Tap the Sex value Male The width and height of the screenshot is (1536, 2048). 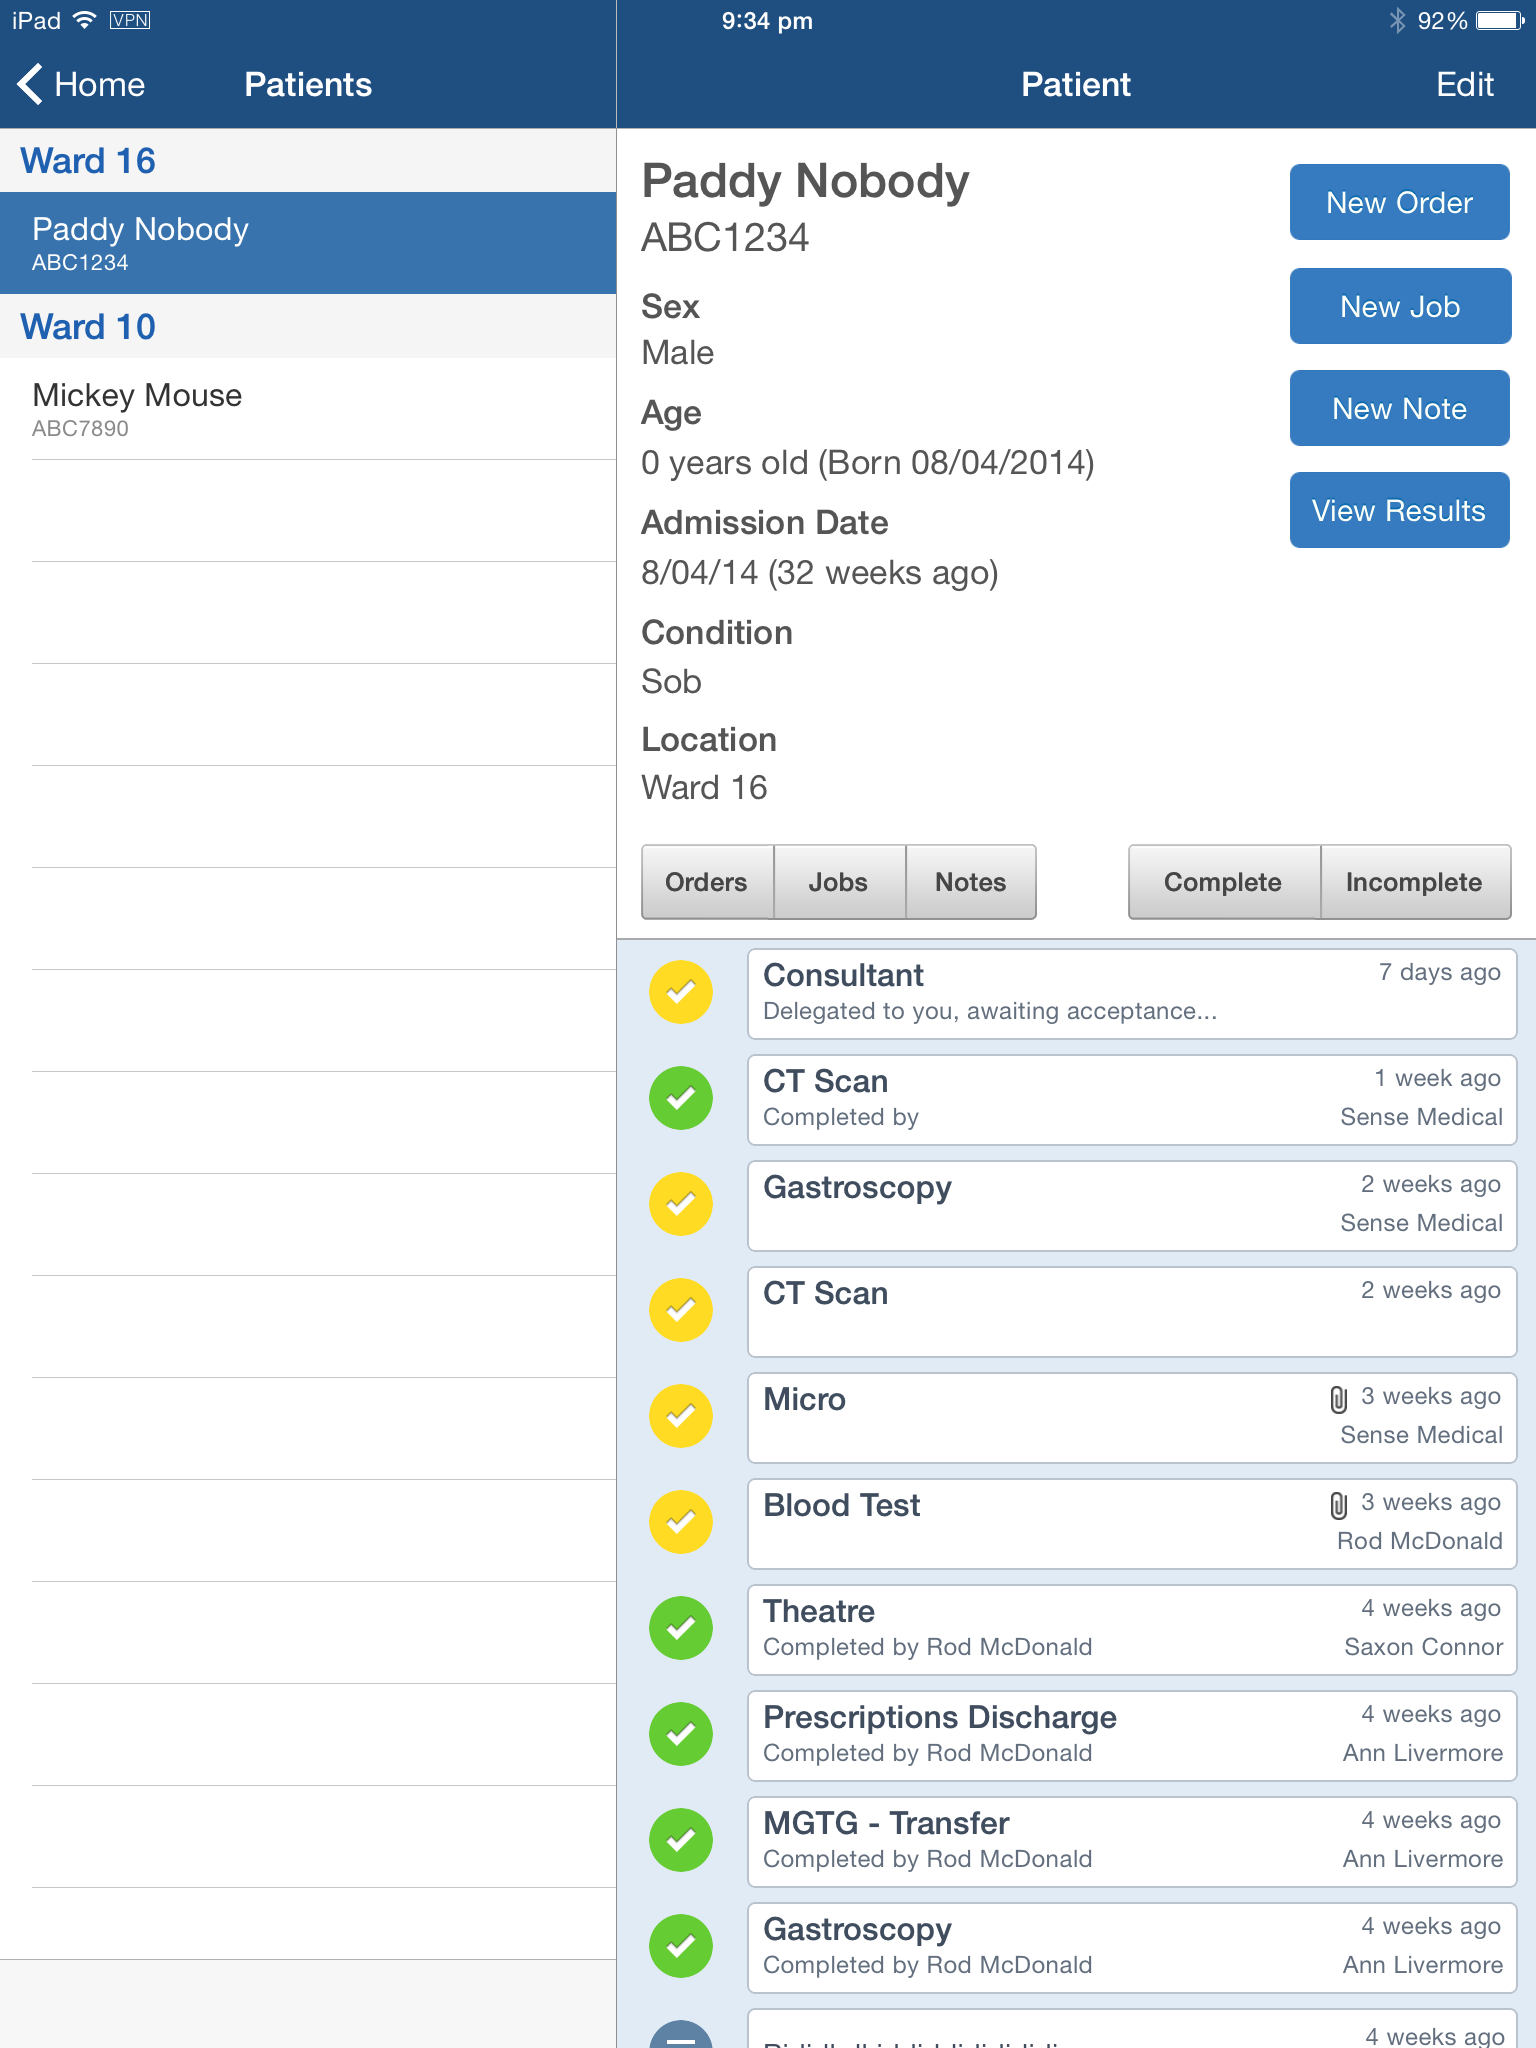click(677, 353)
